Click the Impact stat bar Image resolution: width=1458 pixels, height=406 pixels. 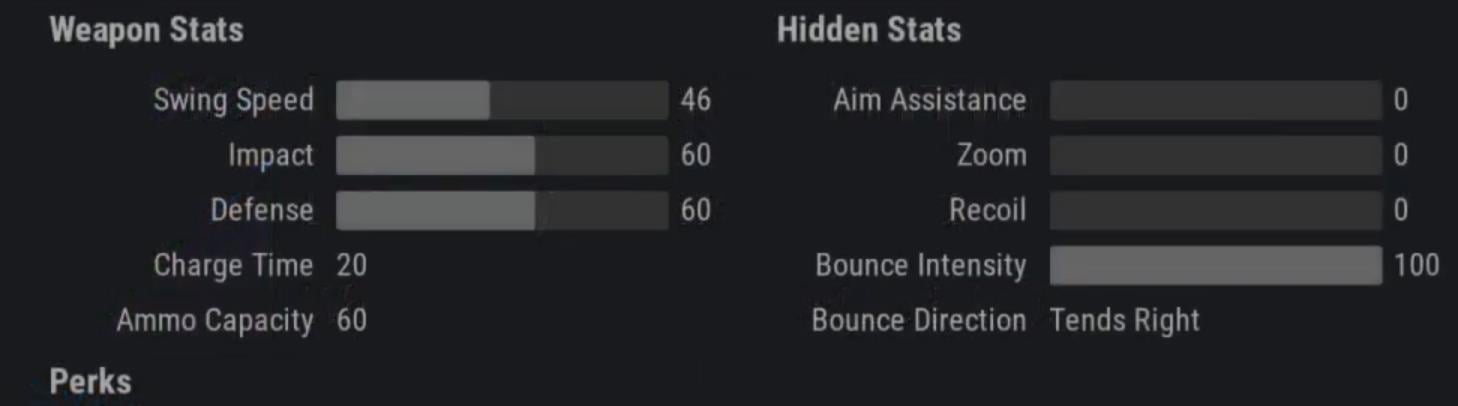coord(501,155)
